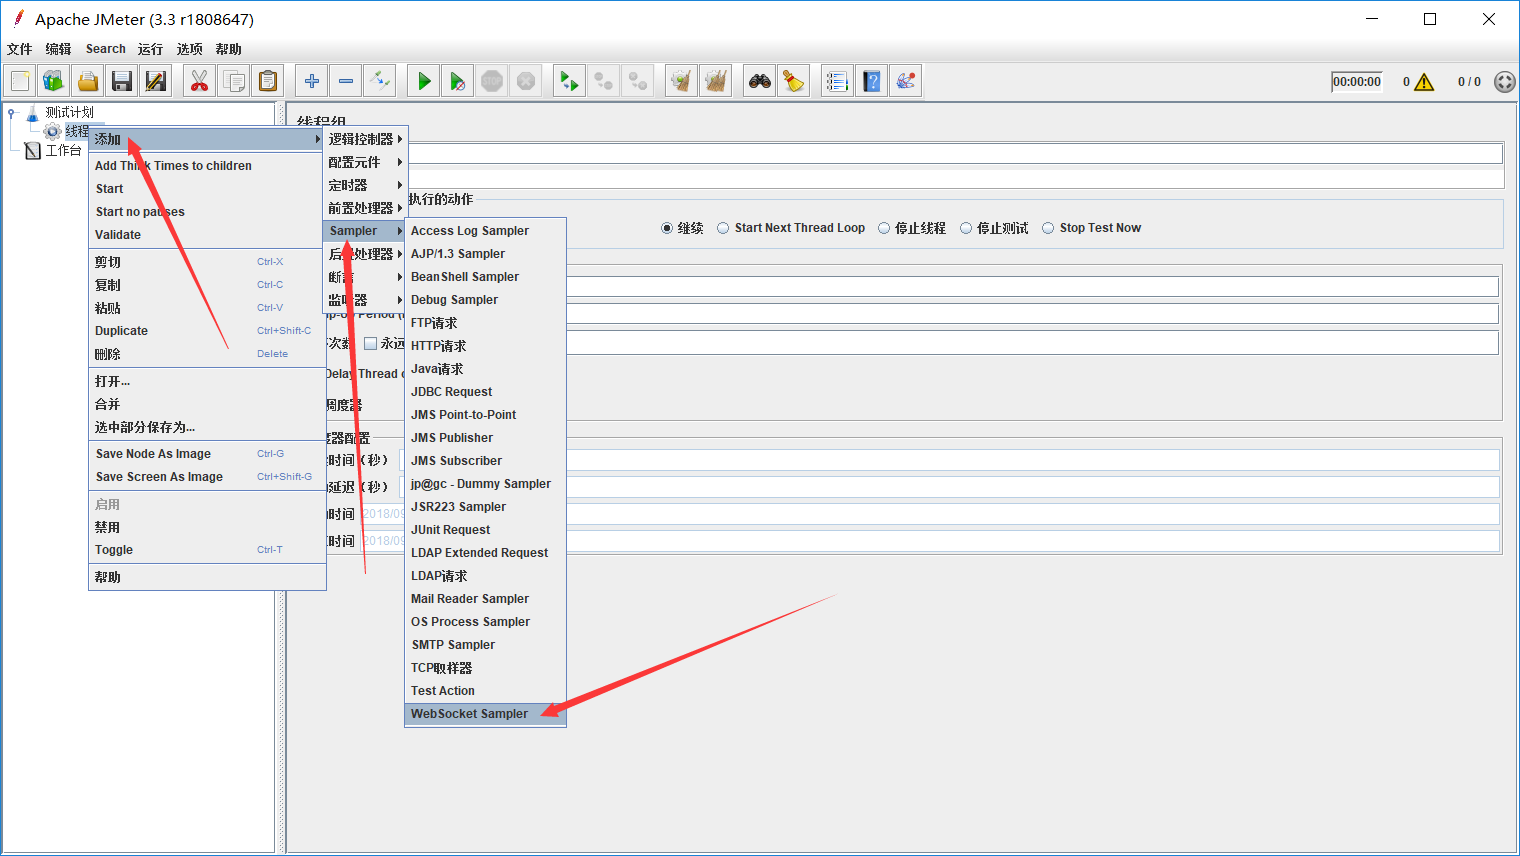Screen dimensions: 1520x856
Task: Click the Remote Stop All icon
Action: point(604,81)
